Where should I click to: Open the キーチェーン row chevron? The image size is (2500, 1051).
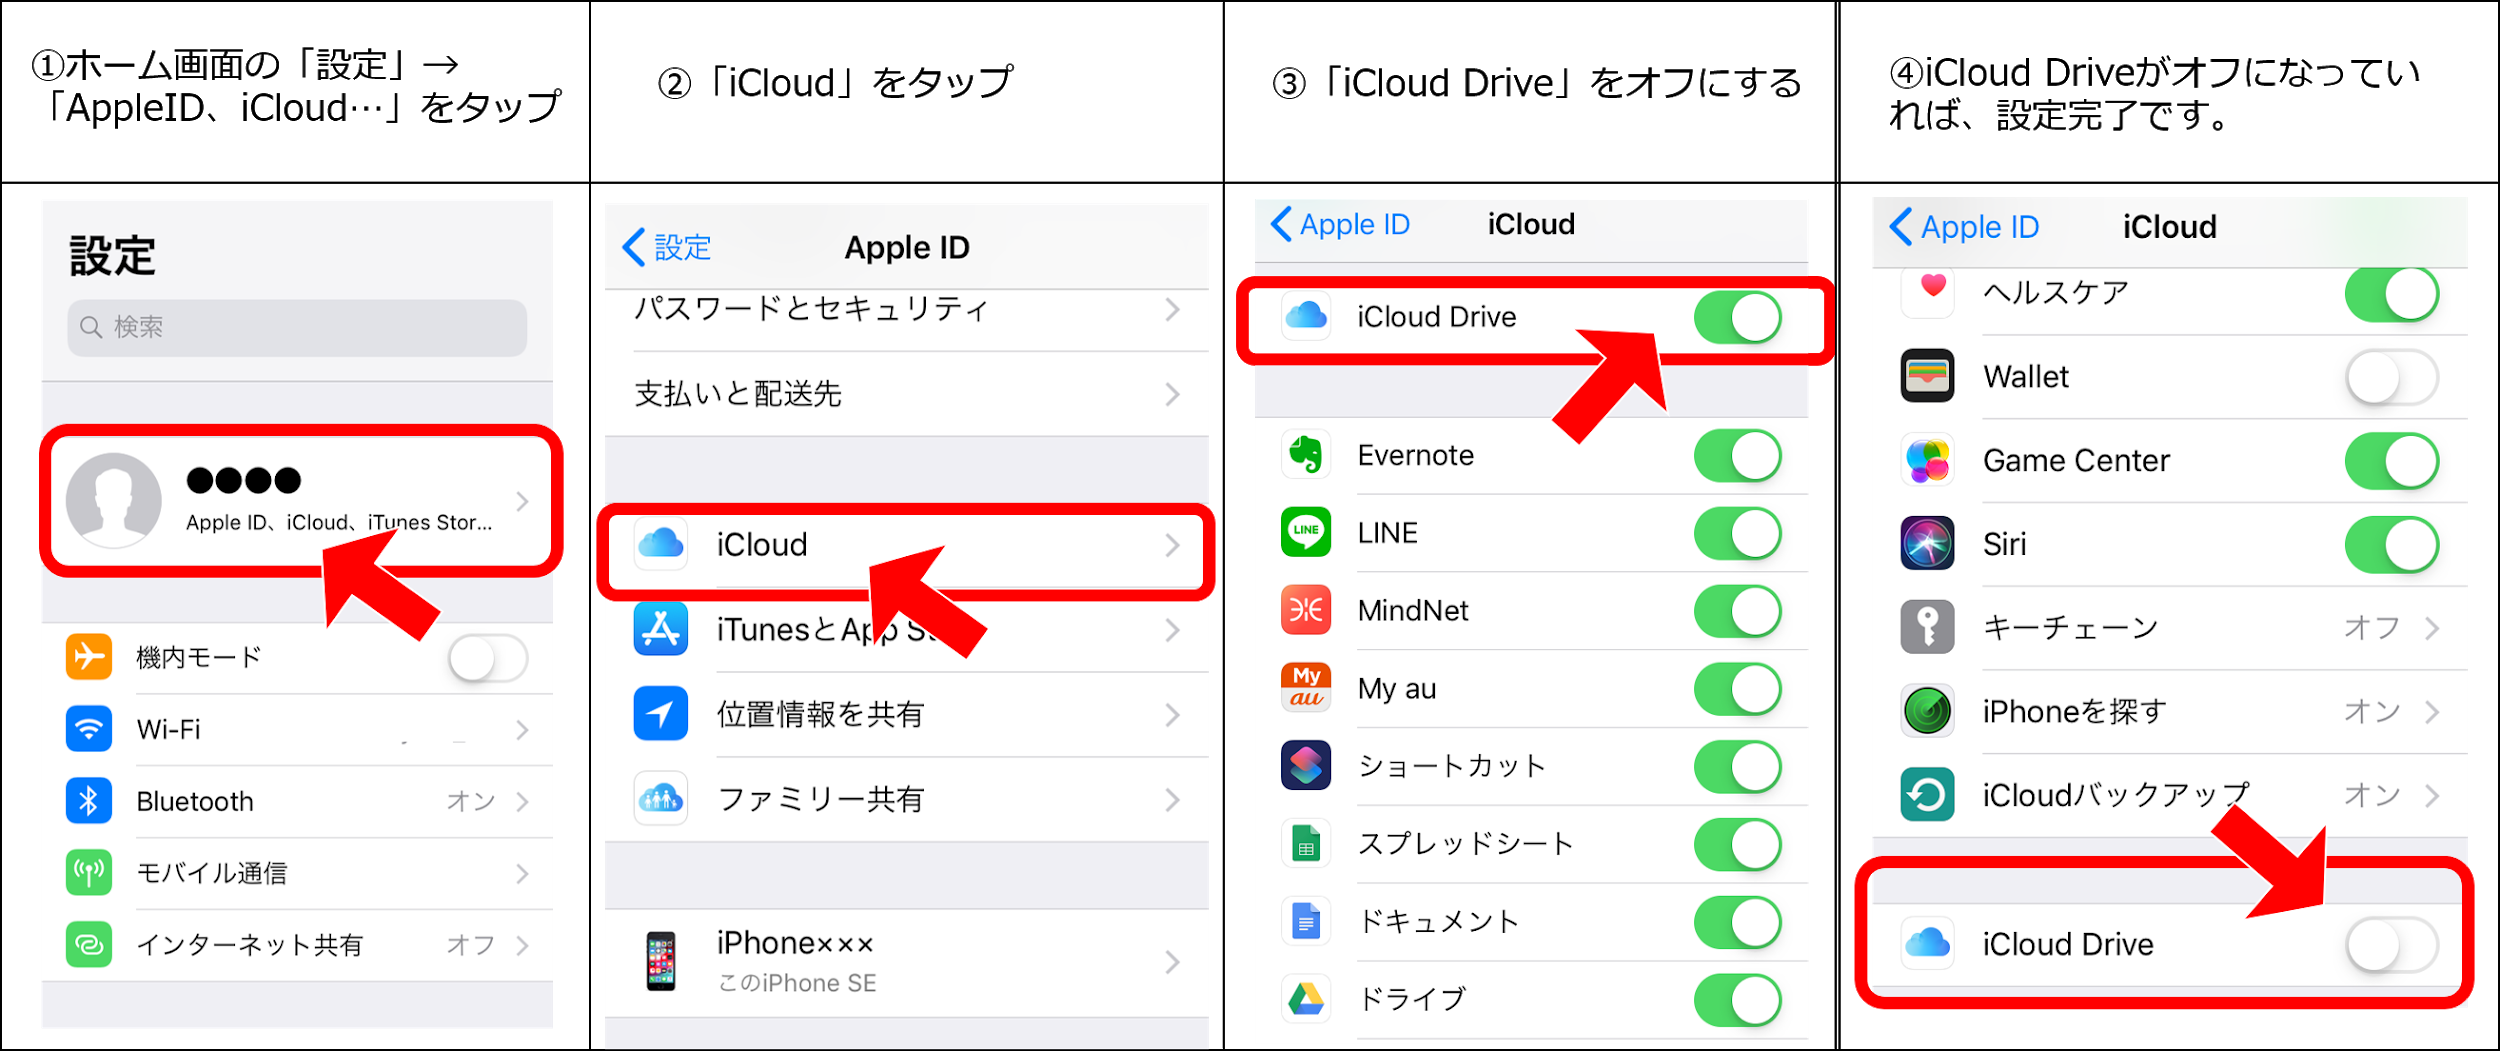point(2432,628)
